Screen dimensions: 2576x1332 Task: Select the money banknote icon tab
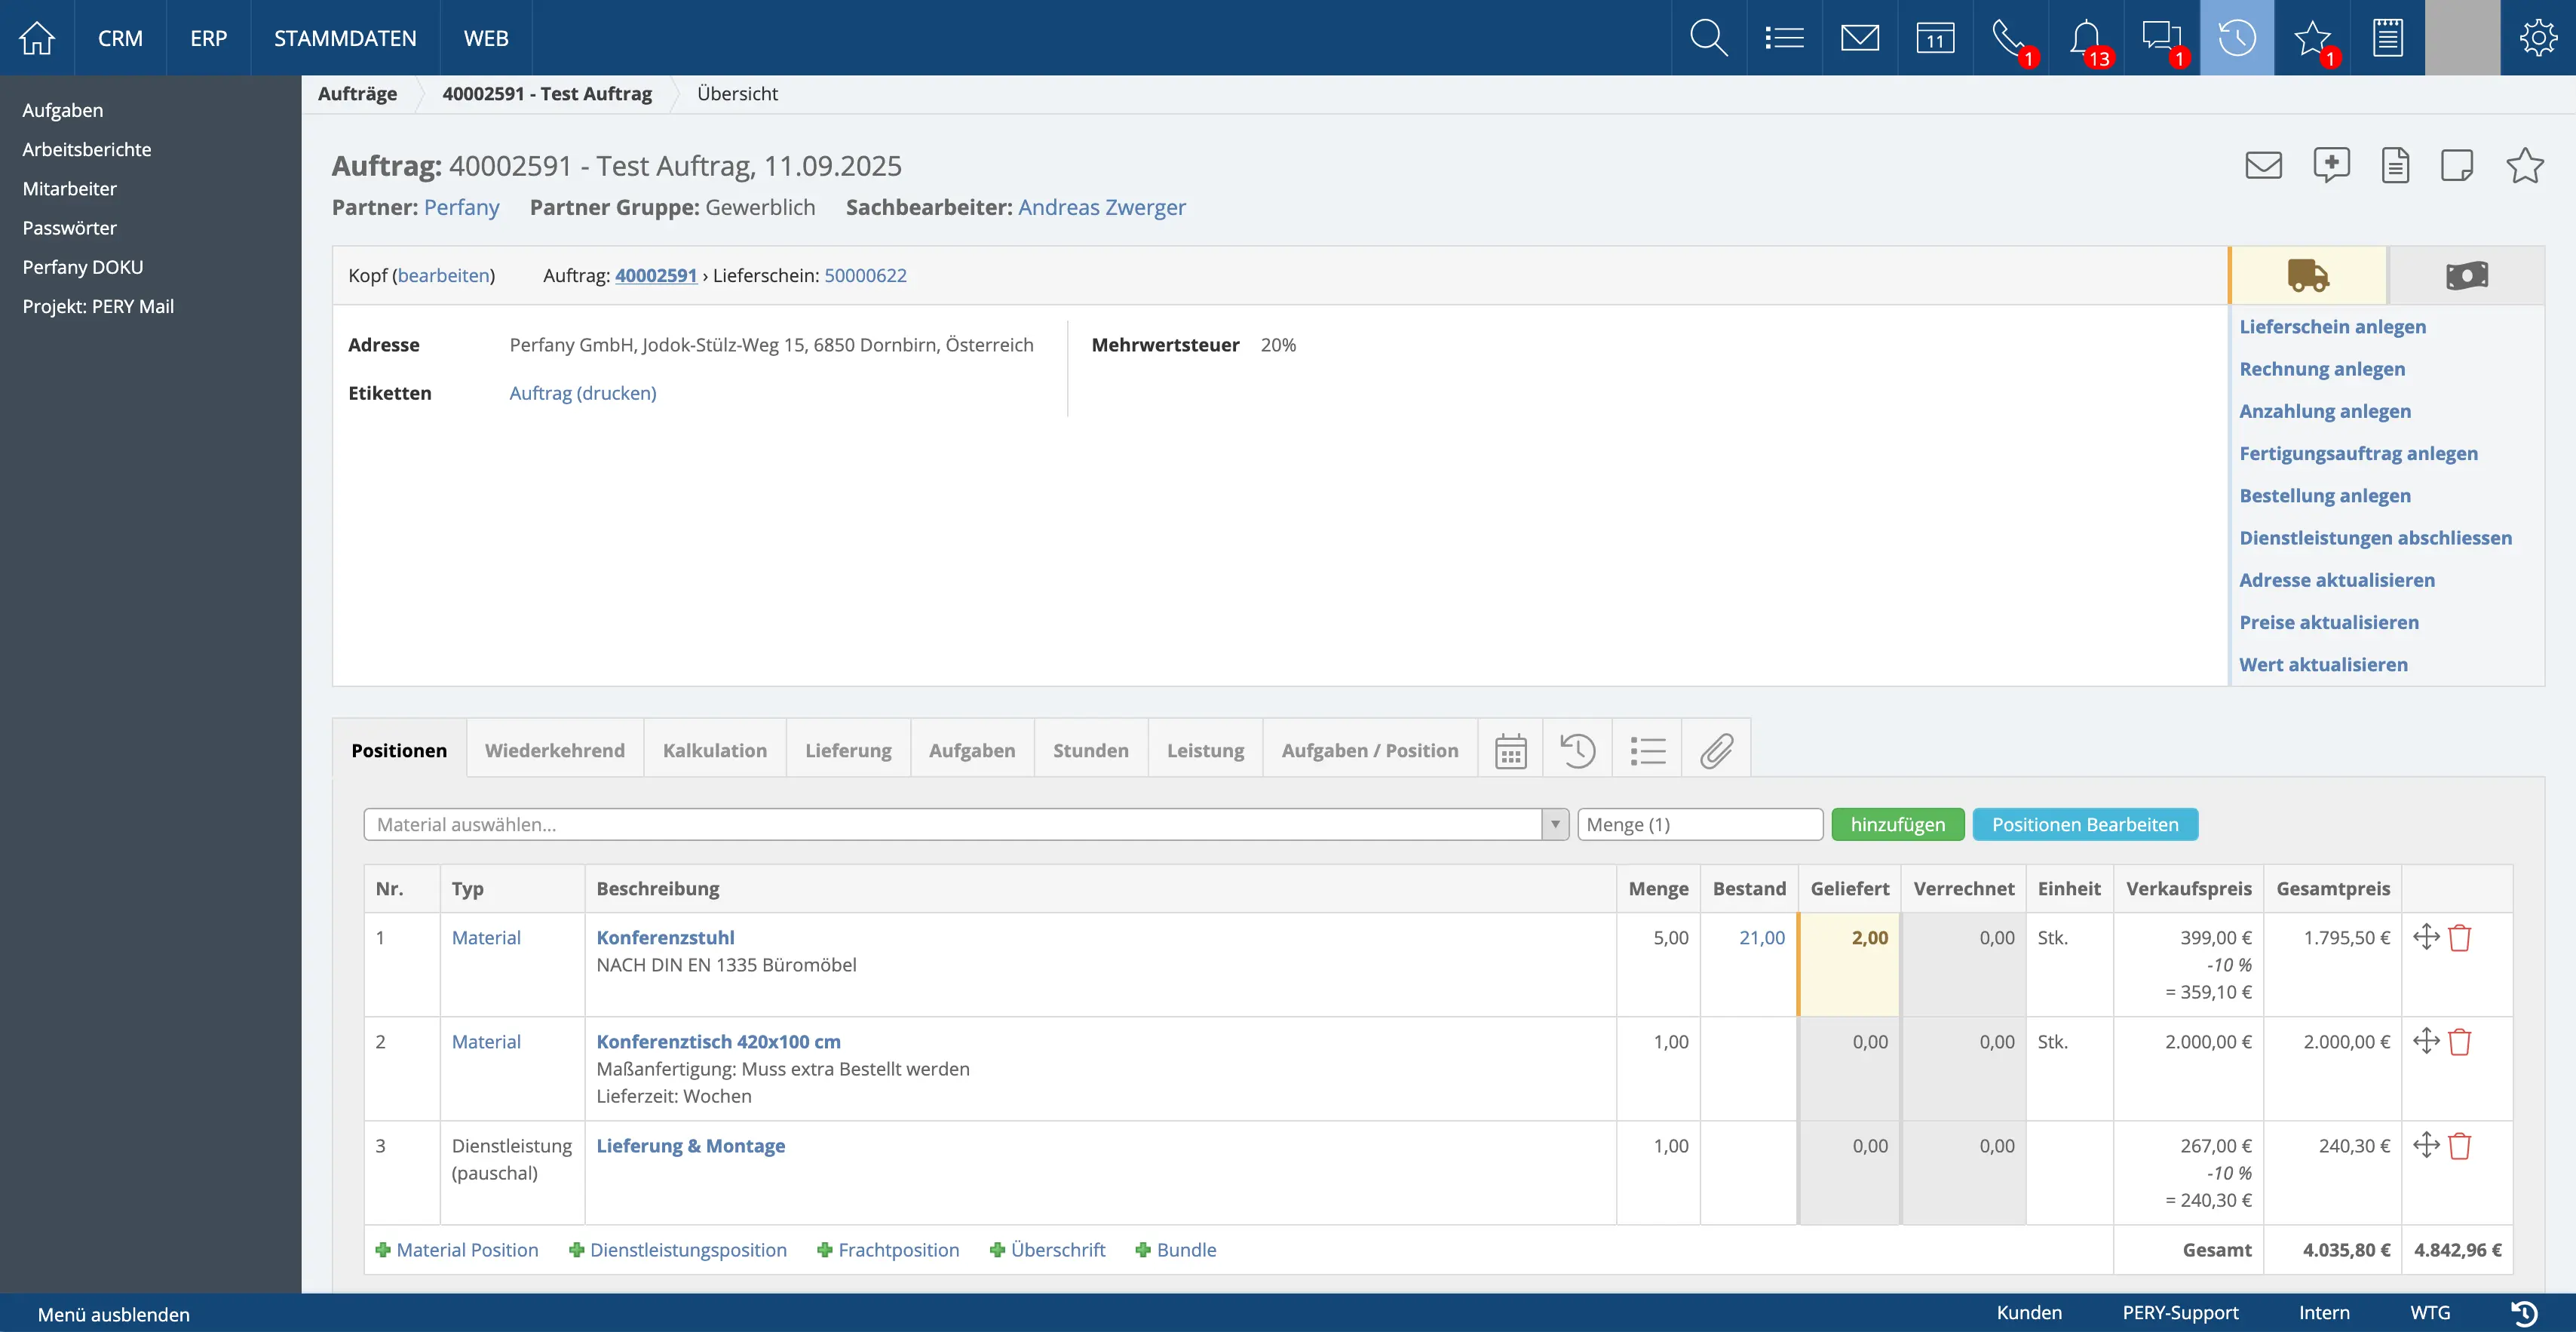click(2466, 275)
